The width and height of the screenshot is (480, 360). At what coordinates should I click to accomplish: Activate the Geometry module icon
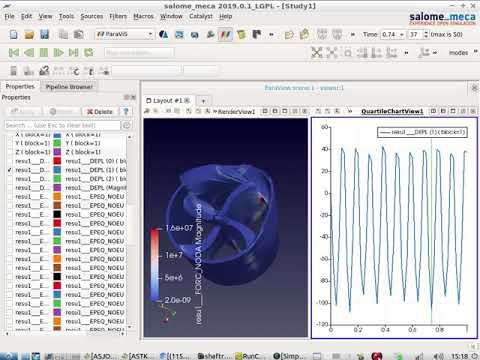(x=164, y=34)
